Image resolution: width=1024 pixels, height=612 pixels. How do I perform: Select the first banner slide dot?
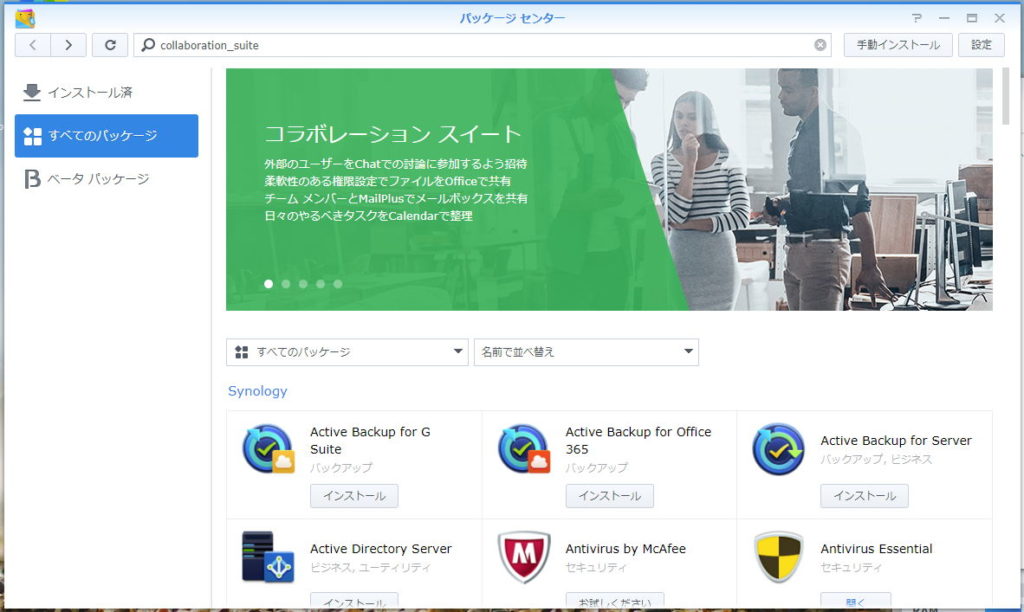pos(268,284)
